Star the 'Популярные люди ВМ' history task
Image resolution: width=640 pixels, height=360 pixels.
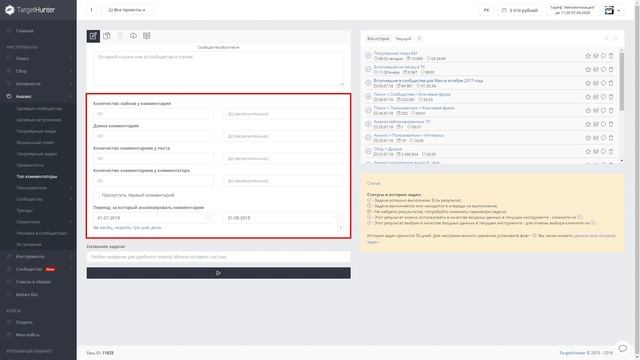(588, 56)
